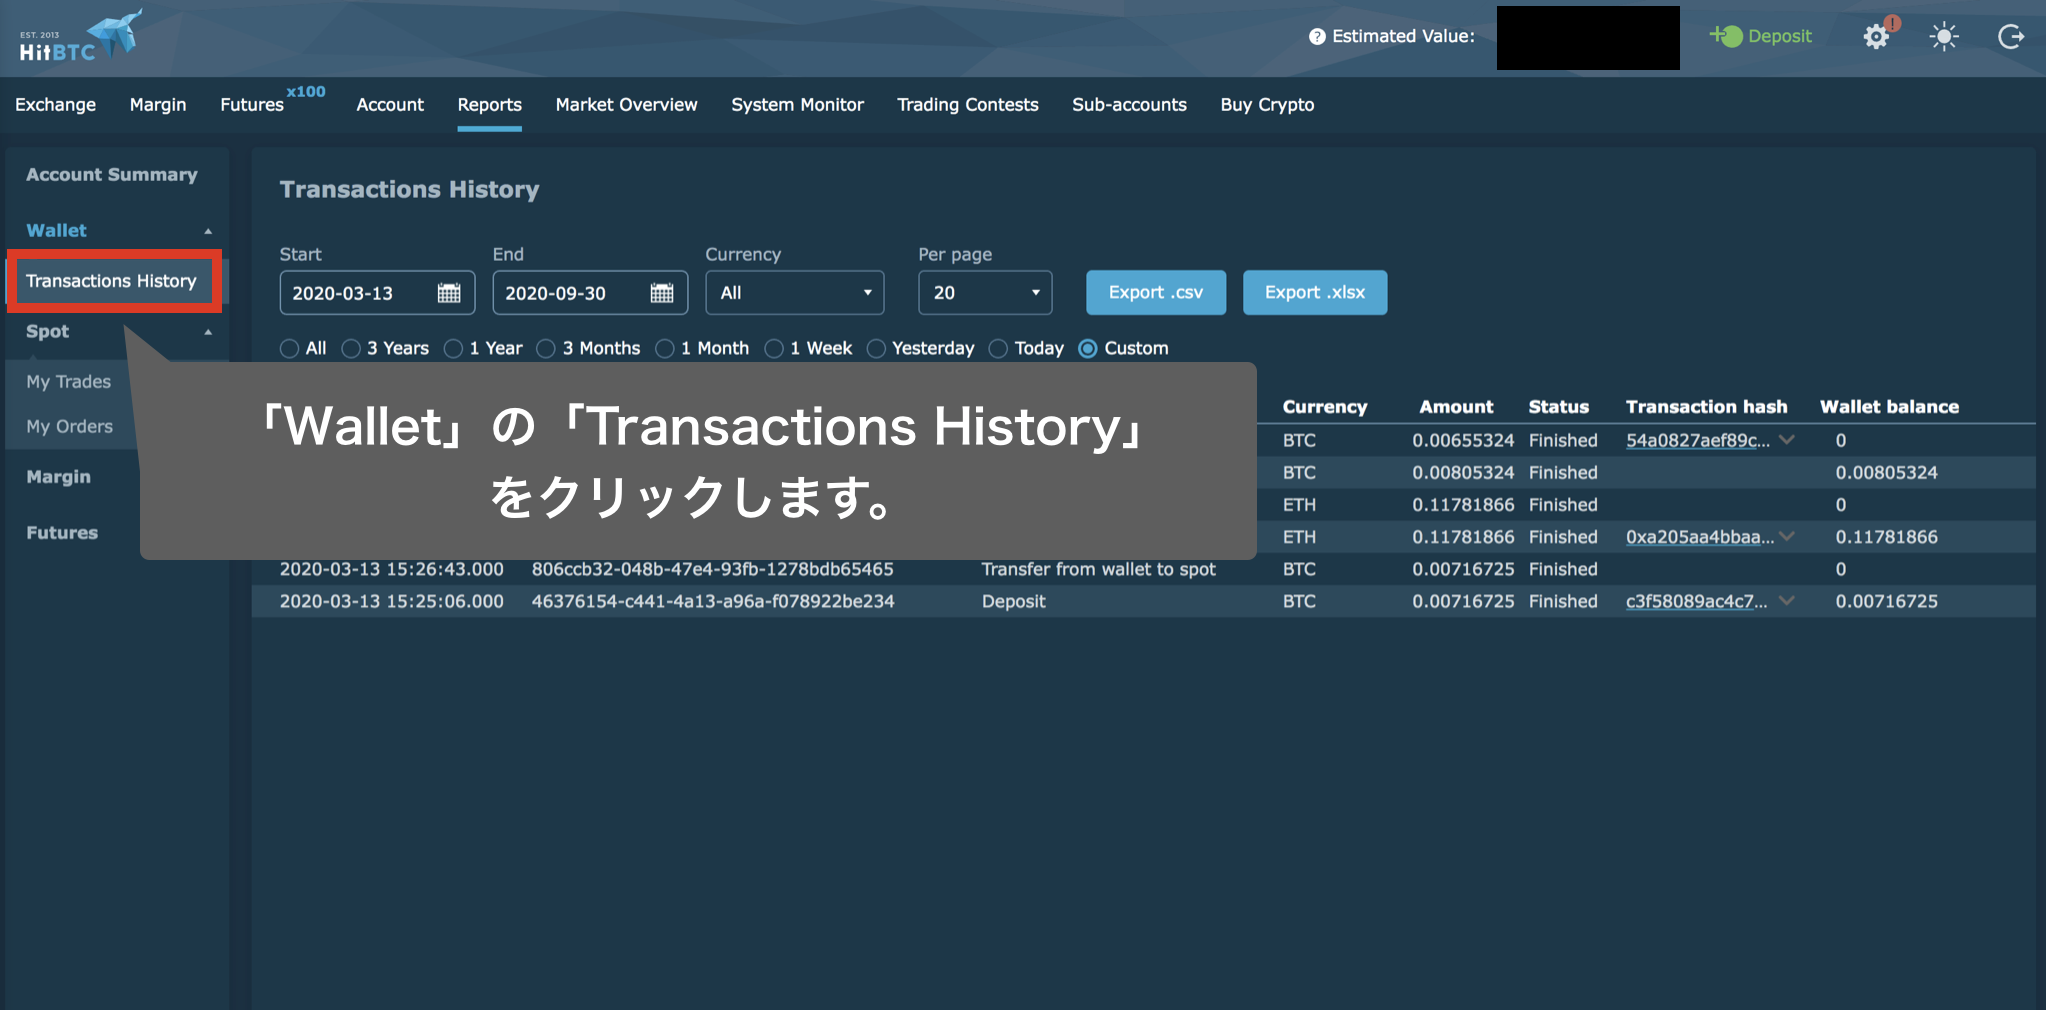The image size is (2046, 1010).
Task: Open My Trades in sidebar
Action: (x=69, y=382)
